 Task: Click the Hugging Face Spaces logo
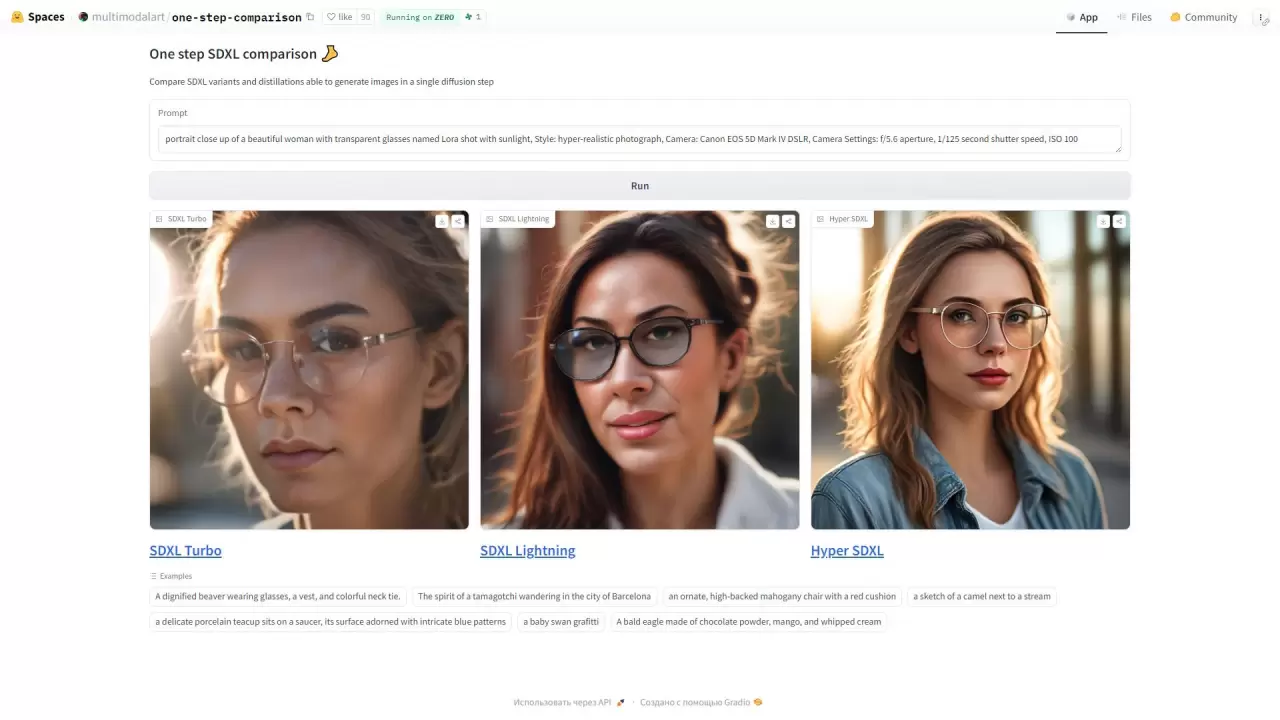pyautogui.click(x=38, y=17)
